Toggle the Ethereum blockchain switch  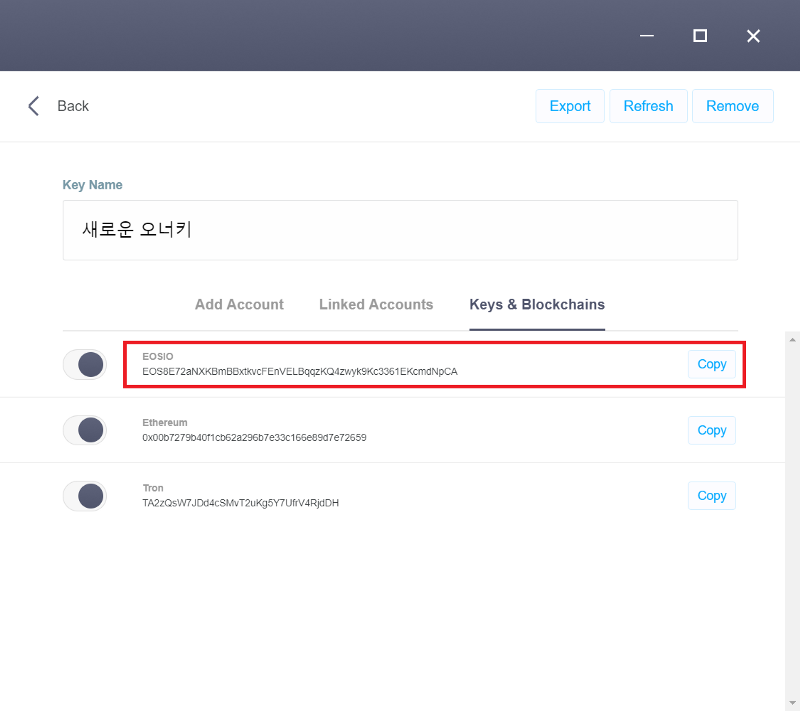pyautogui.click(x=85, y=430)
